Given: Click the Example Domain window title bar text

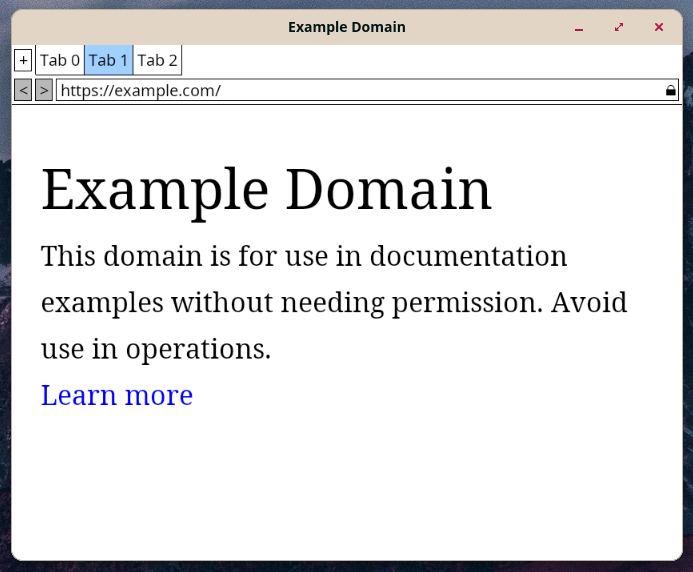Looking at the screenshot, I should (347, 27).
